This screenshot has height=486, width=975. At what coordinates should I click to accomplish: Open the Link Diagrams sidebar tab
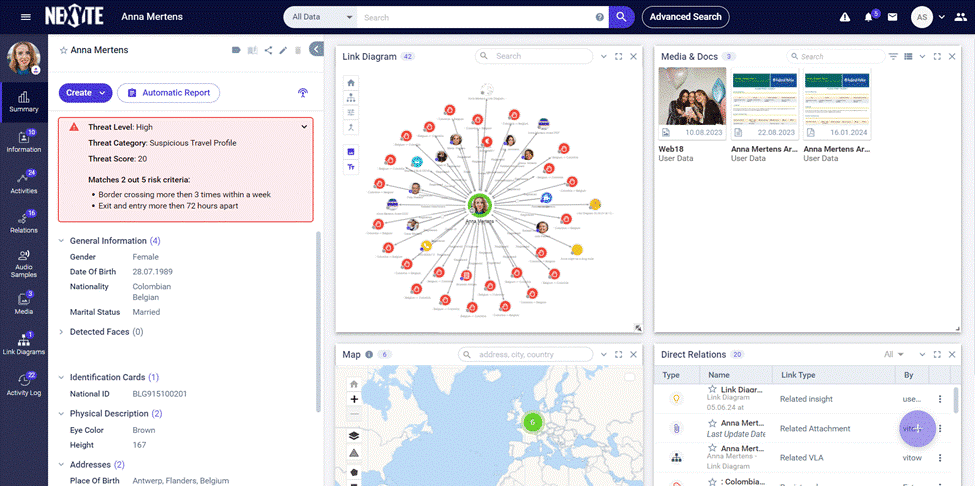tap(24, 344)
